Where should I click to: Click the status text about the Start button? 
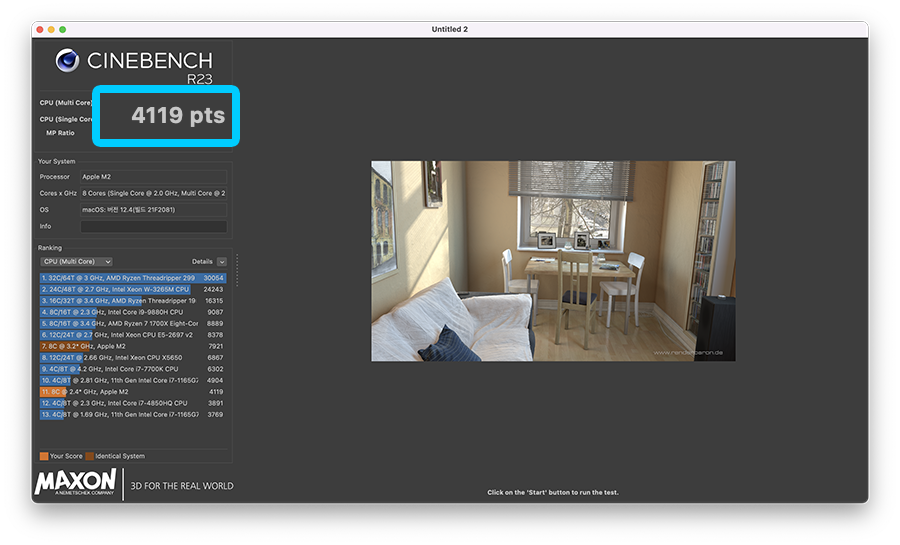point(553,492)
